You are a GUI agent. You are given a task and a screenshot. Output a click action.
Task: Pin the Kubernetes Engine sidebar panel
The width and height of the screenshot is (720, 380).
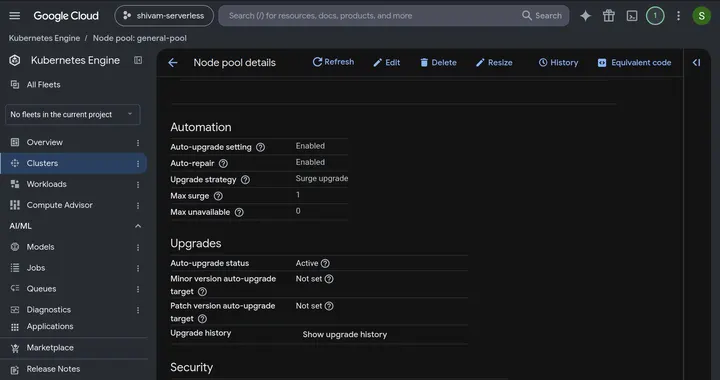coord(138,60)
